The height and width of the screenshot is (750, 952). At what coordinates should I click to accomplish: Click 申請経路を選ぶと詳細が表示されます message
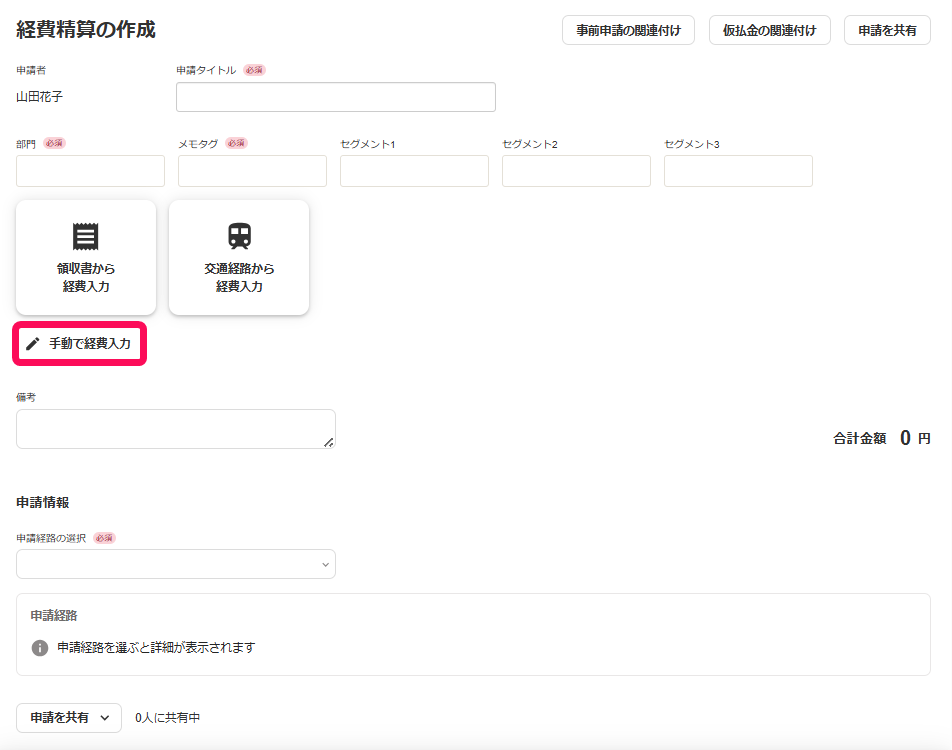click(156, 648)
